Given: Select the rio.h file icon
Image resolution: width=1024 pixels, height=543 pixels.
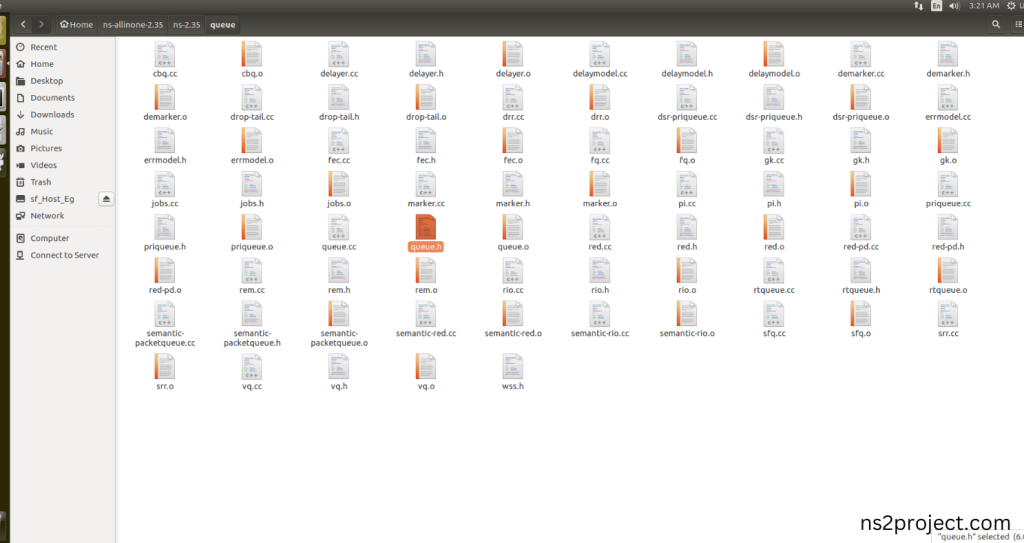Looking at the screenshot, I should 600,271.
